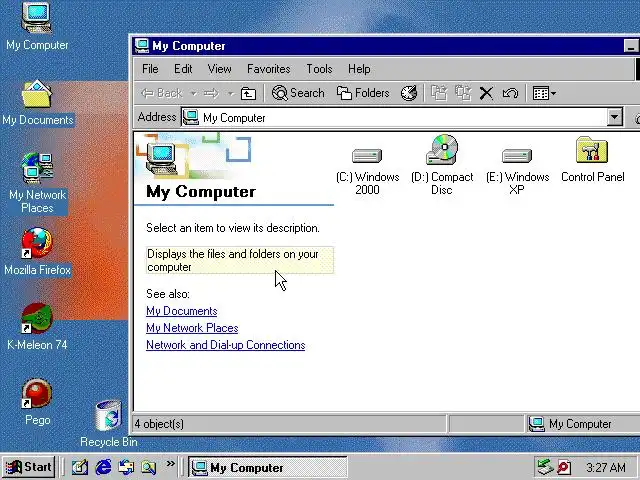Click the Back toolbar button
Viewport: 640px width, 480px height.
162,93
